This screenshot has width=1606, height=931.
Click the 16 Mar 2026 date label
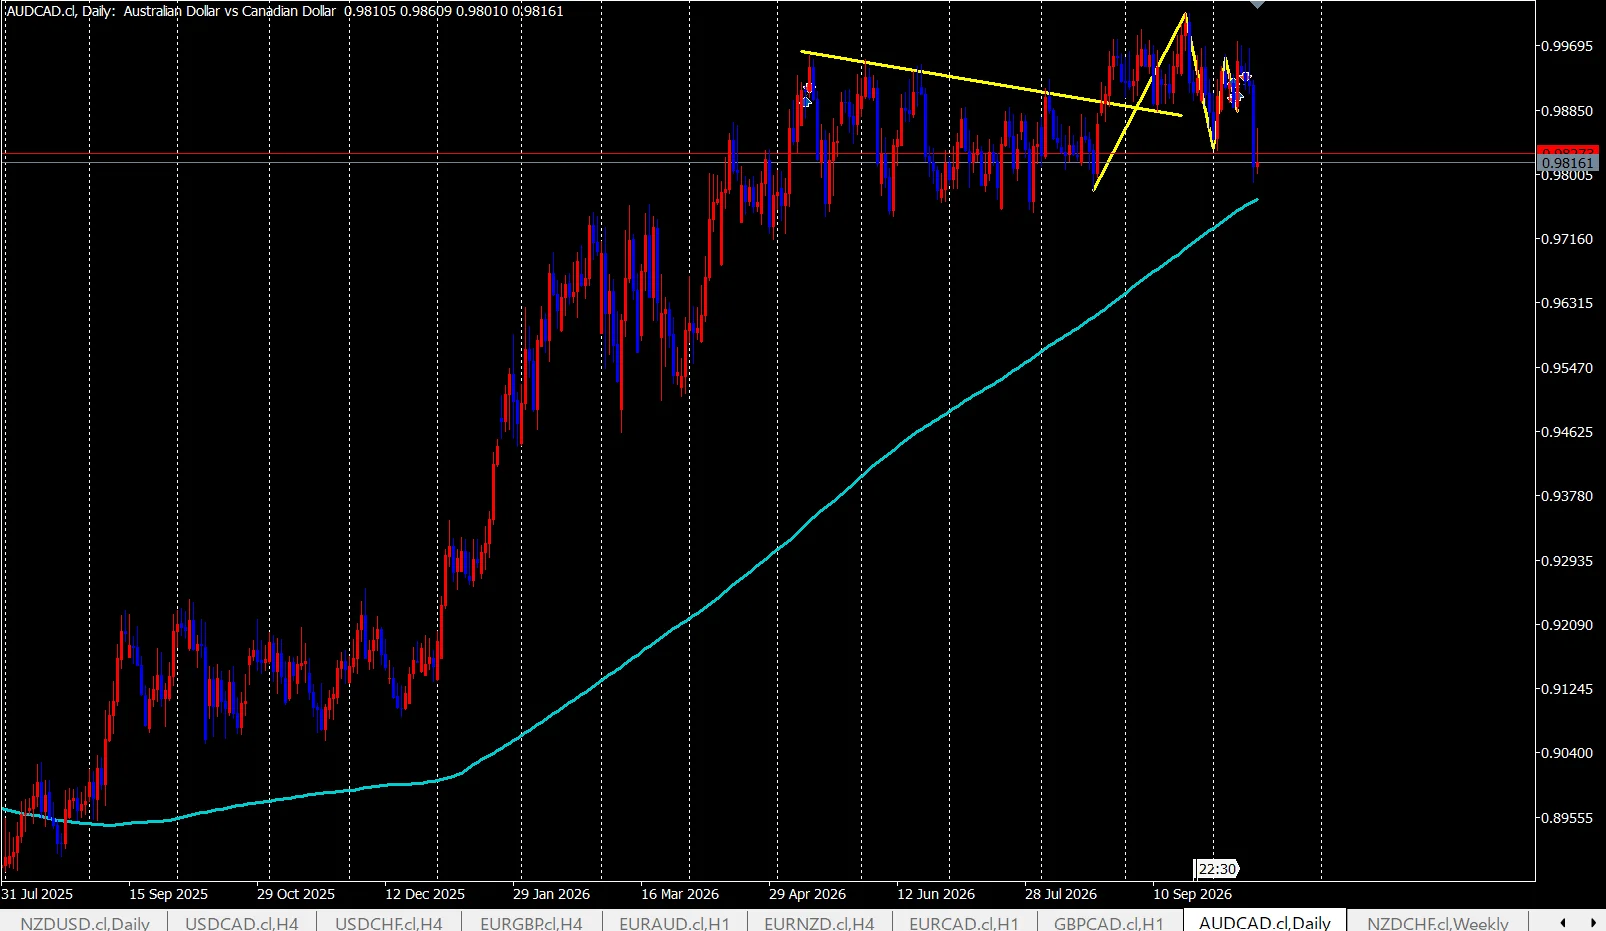point(680,894)
